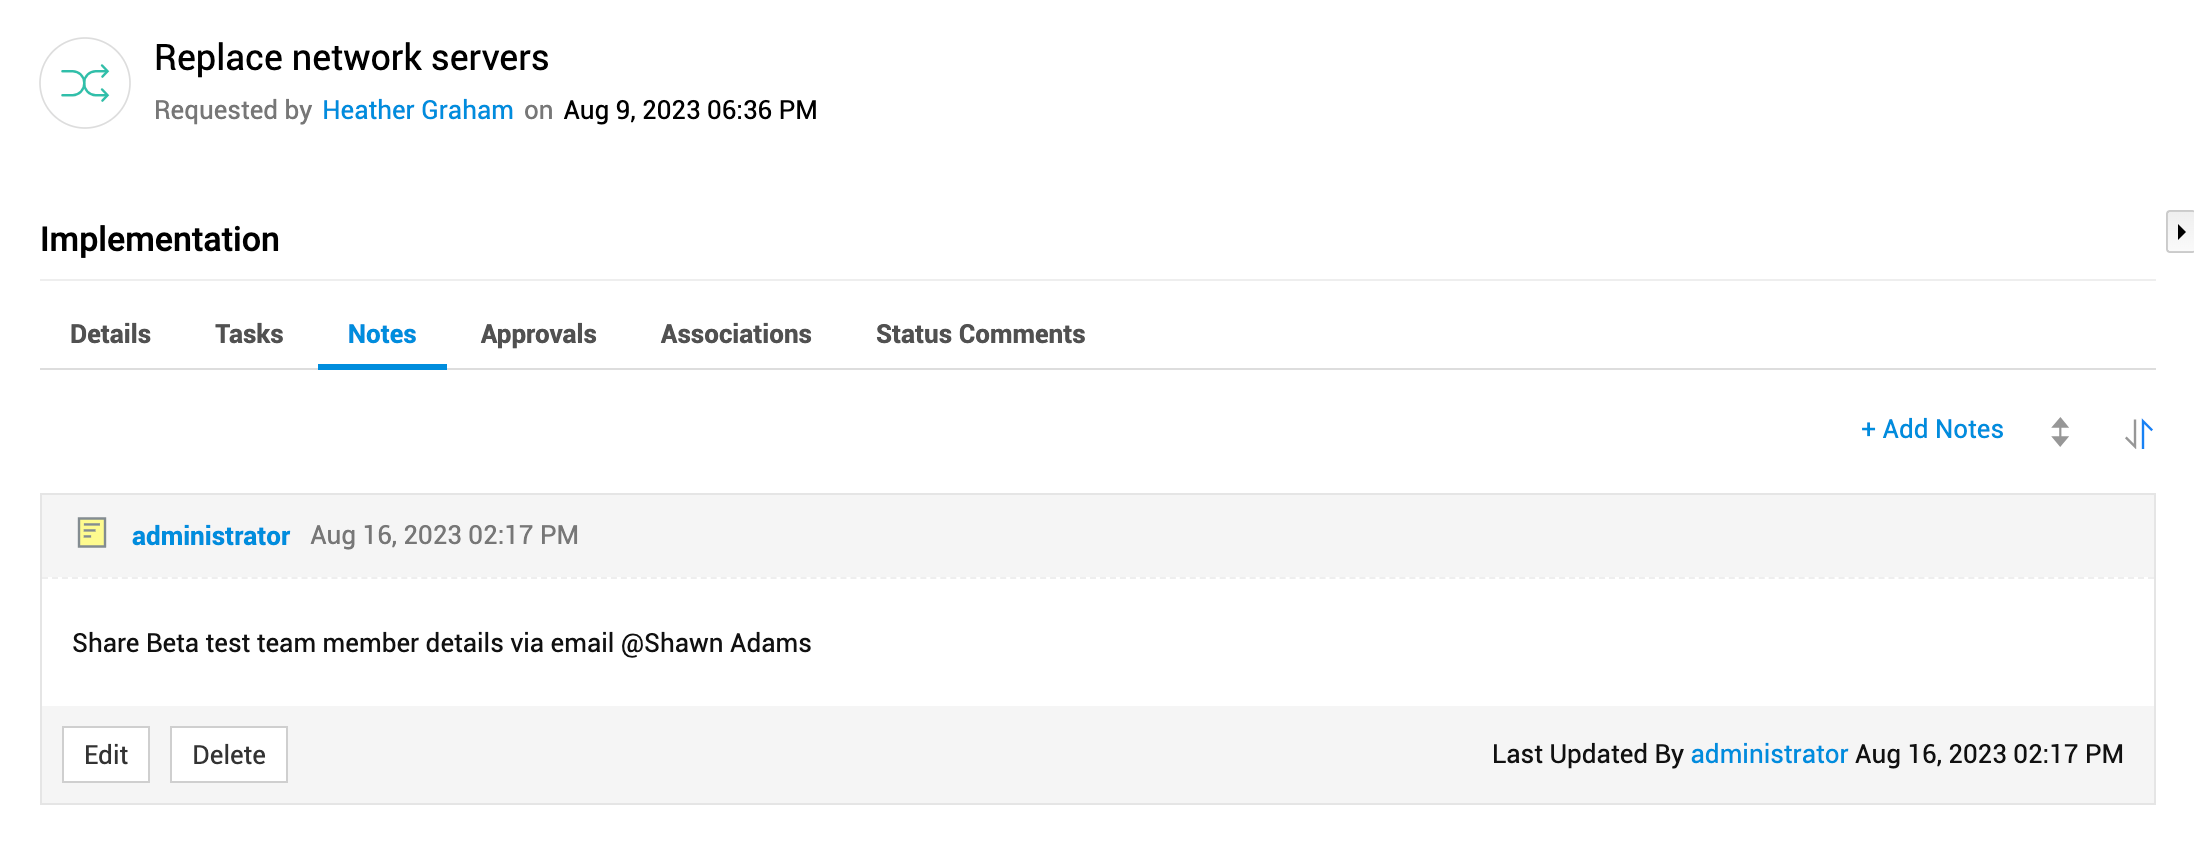Click the administrator note author link
The width and height of the screenshot is (2194, 846).
211,536
